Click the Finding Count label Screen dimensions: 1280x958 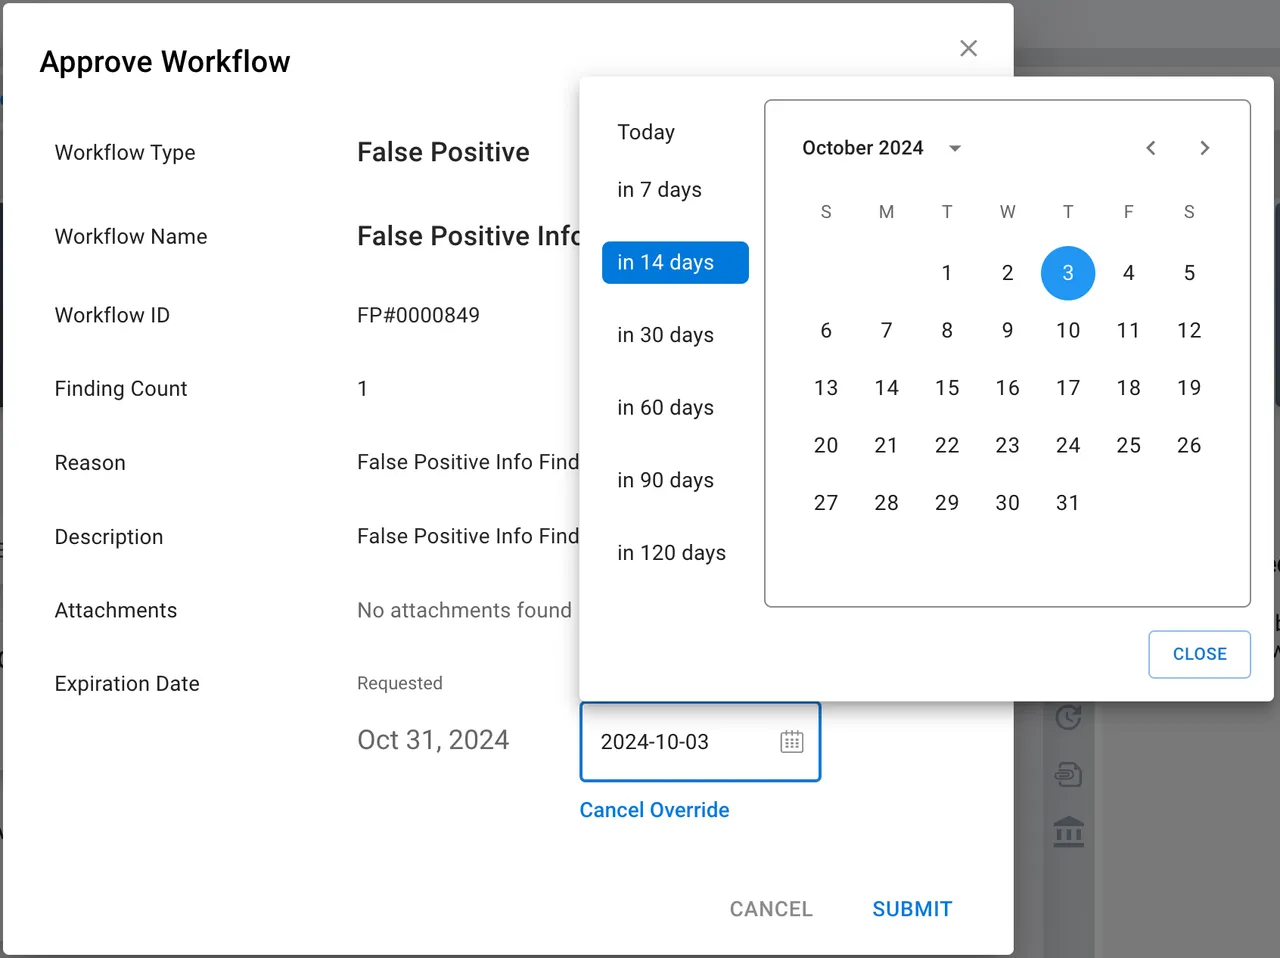tap(121, 389)
